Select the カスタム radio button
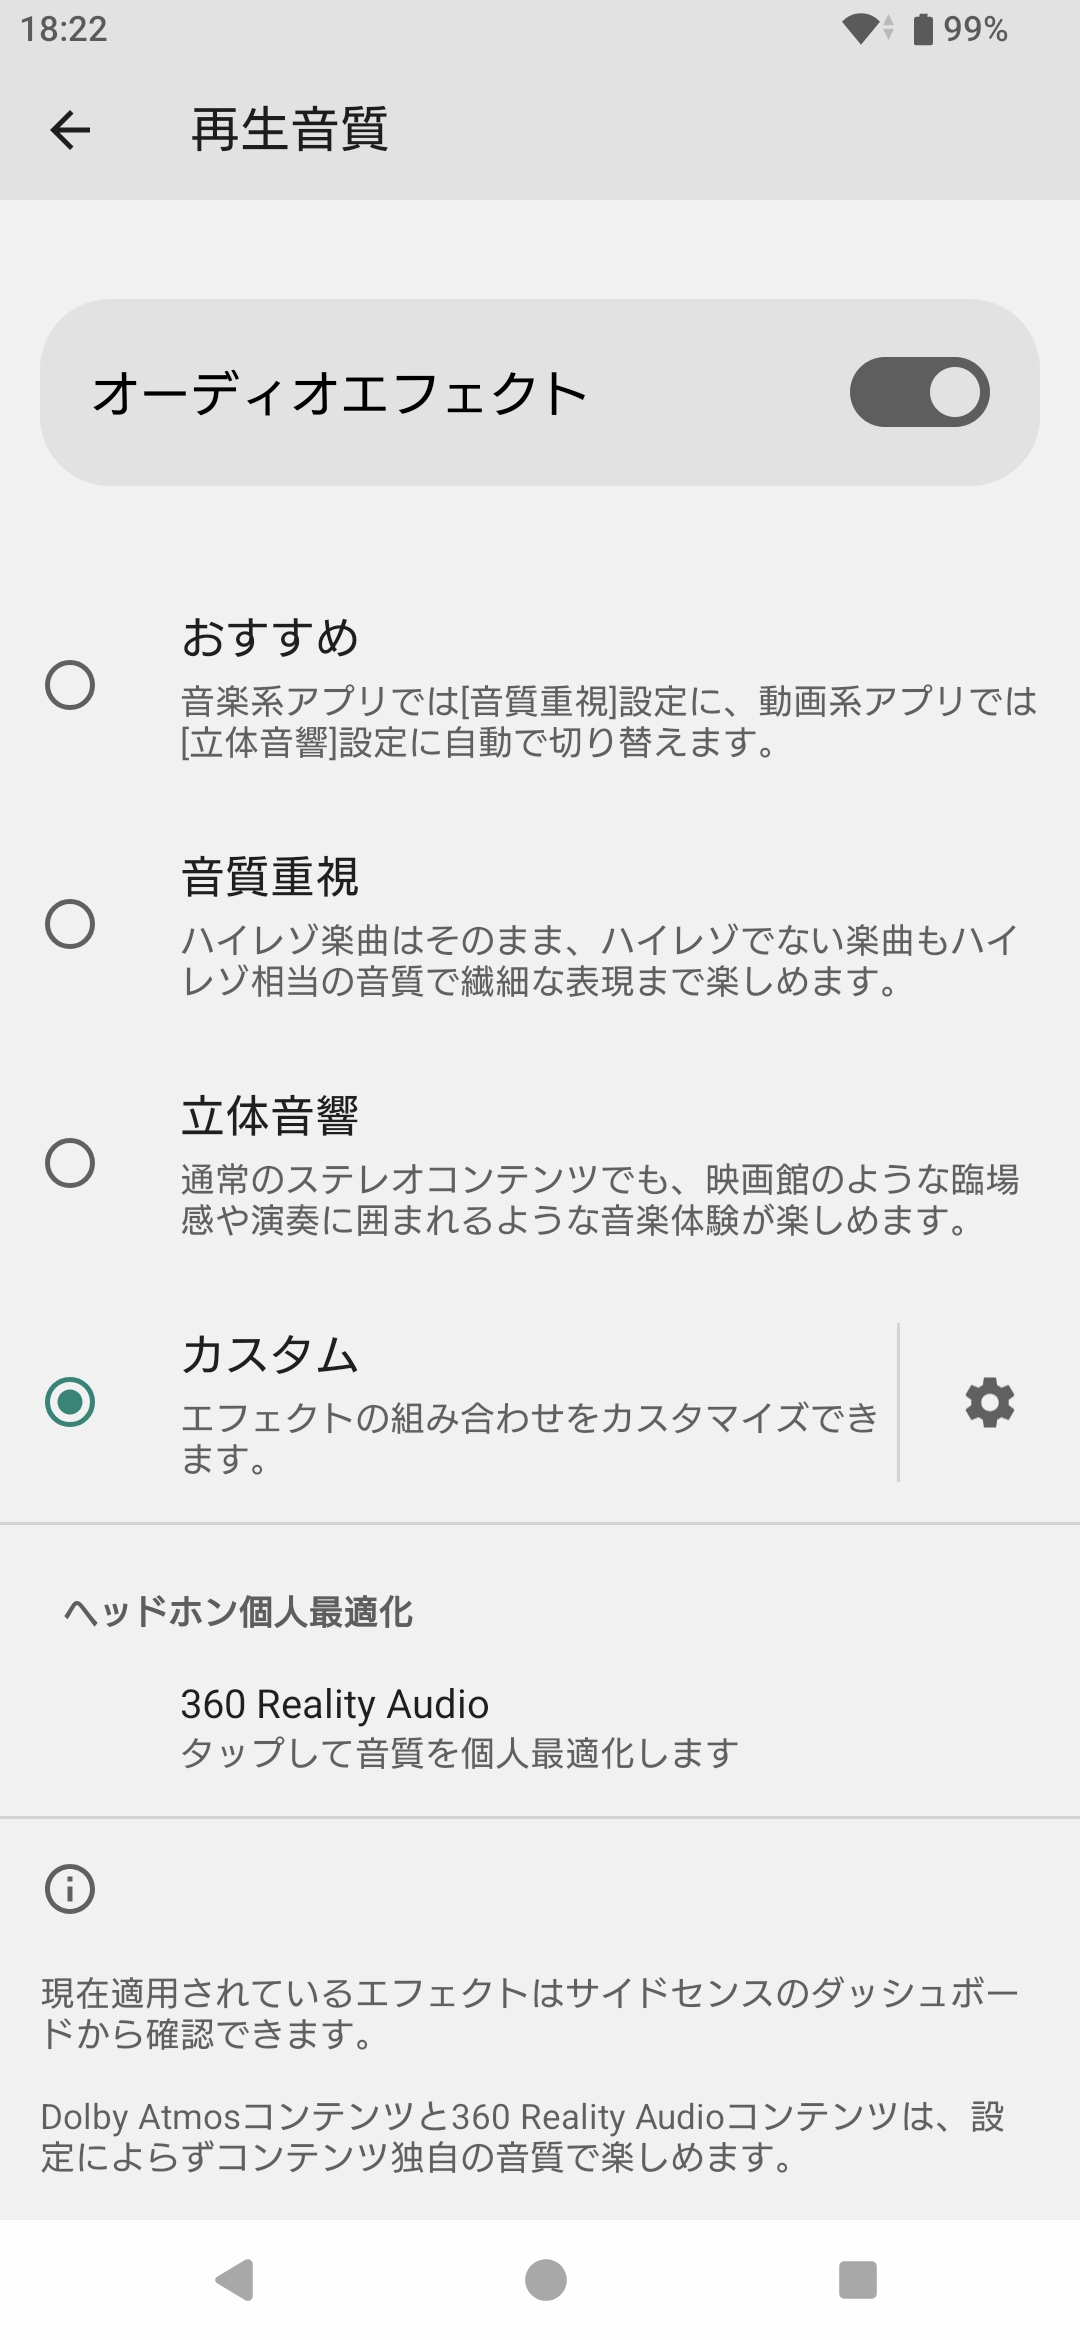Screen dimensions: 1080x2340 point(70,1401)
